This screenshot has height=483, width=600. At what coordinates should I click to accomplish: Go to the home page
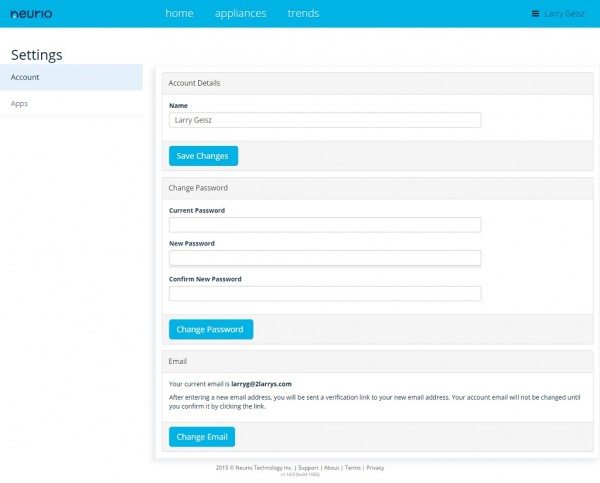(179, 13)
